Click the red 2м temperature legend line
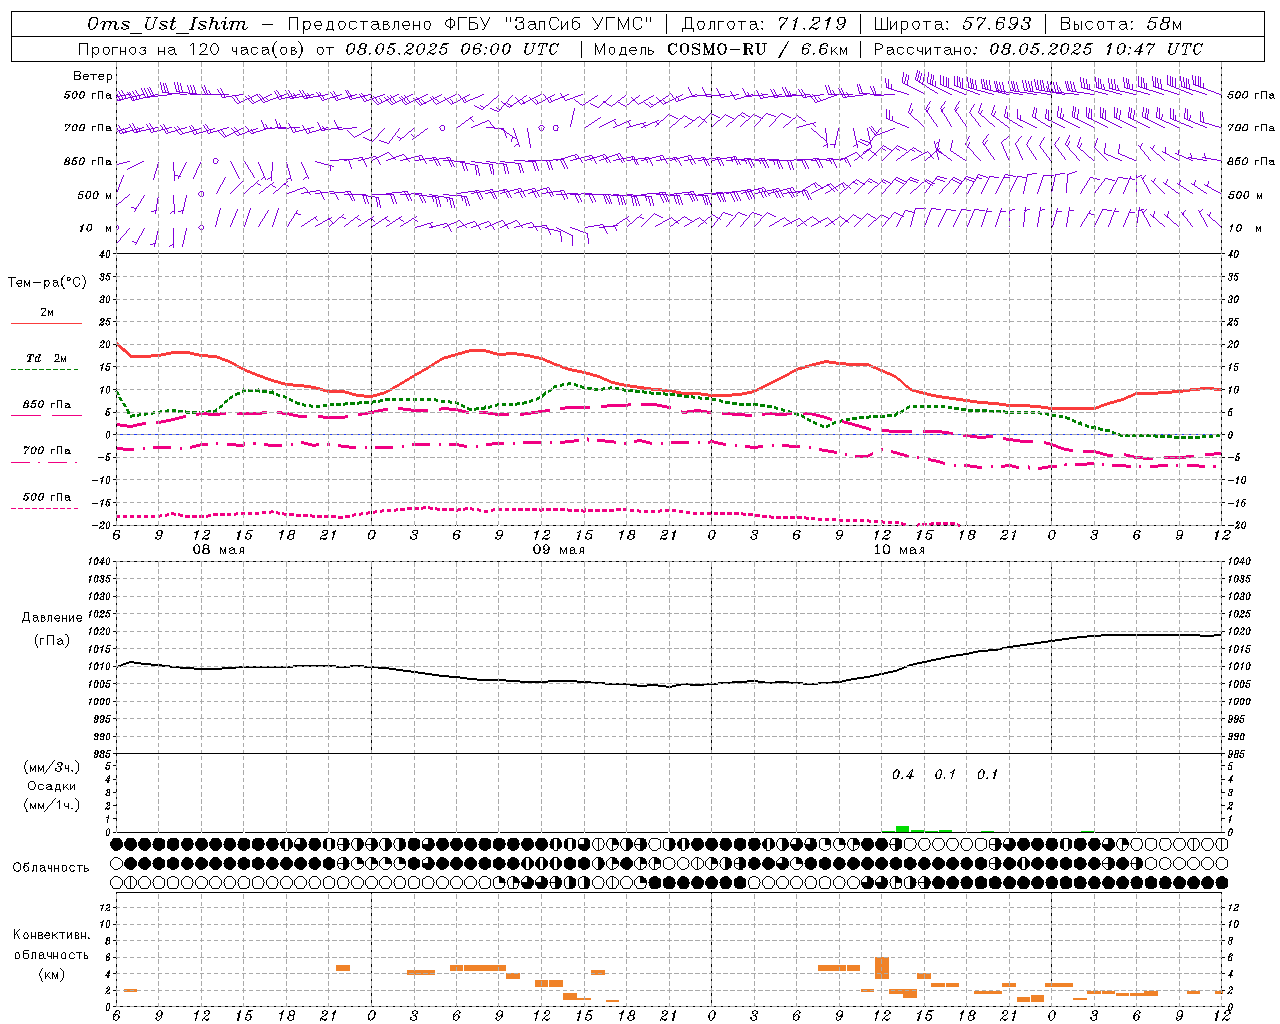1280x1024 pixels. click(x=46, y=323)
